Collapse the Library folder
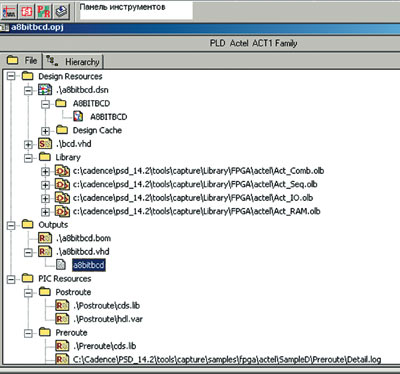Image resolution: width=400 pixels, height=374 pixels. (x=28, y=157)
